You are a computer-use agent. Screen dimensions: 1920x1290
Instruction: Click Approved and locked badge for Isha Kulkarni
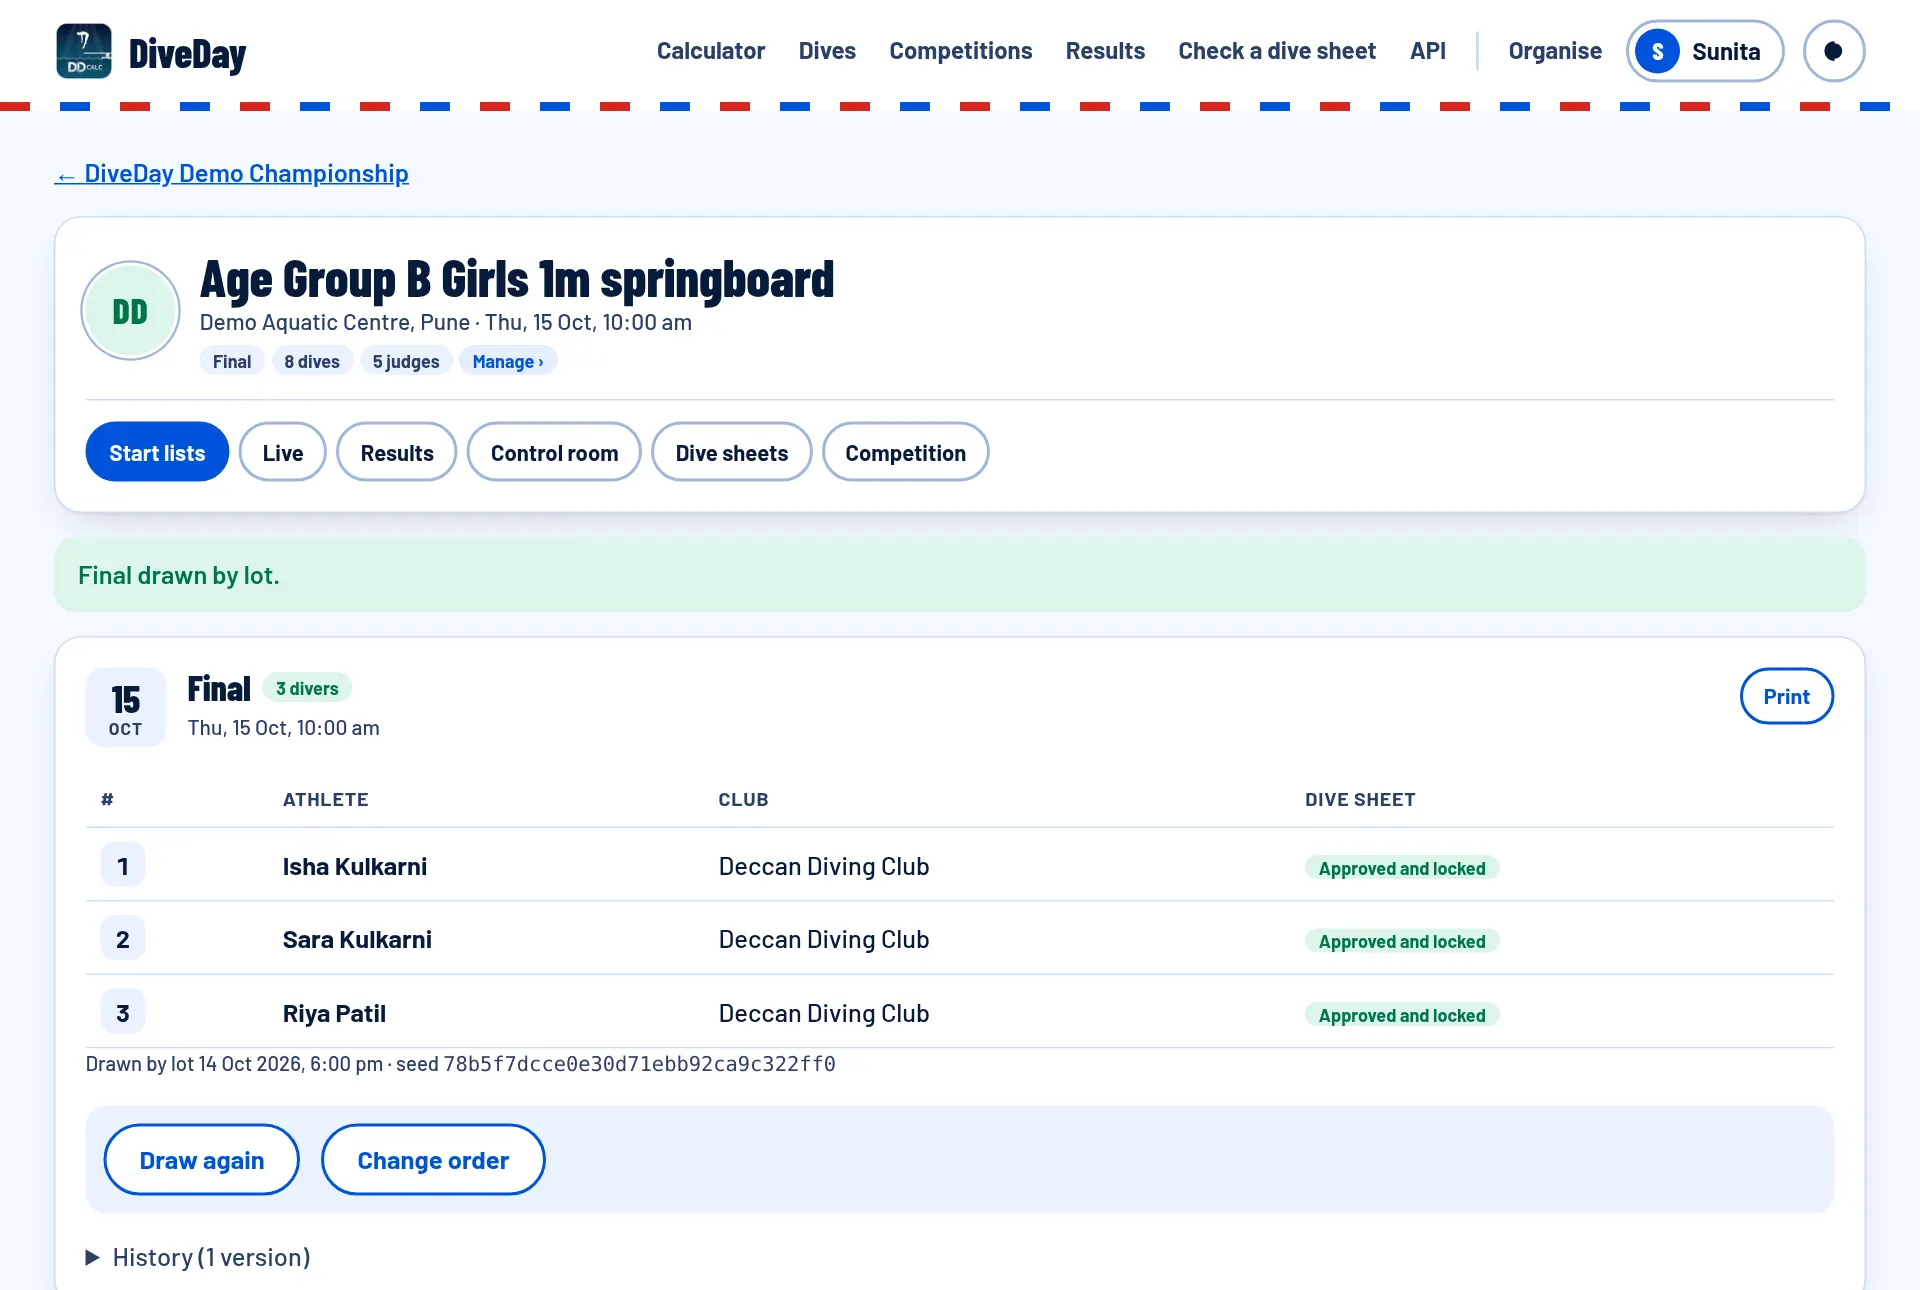pos(1402,868)
